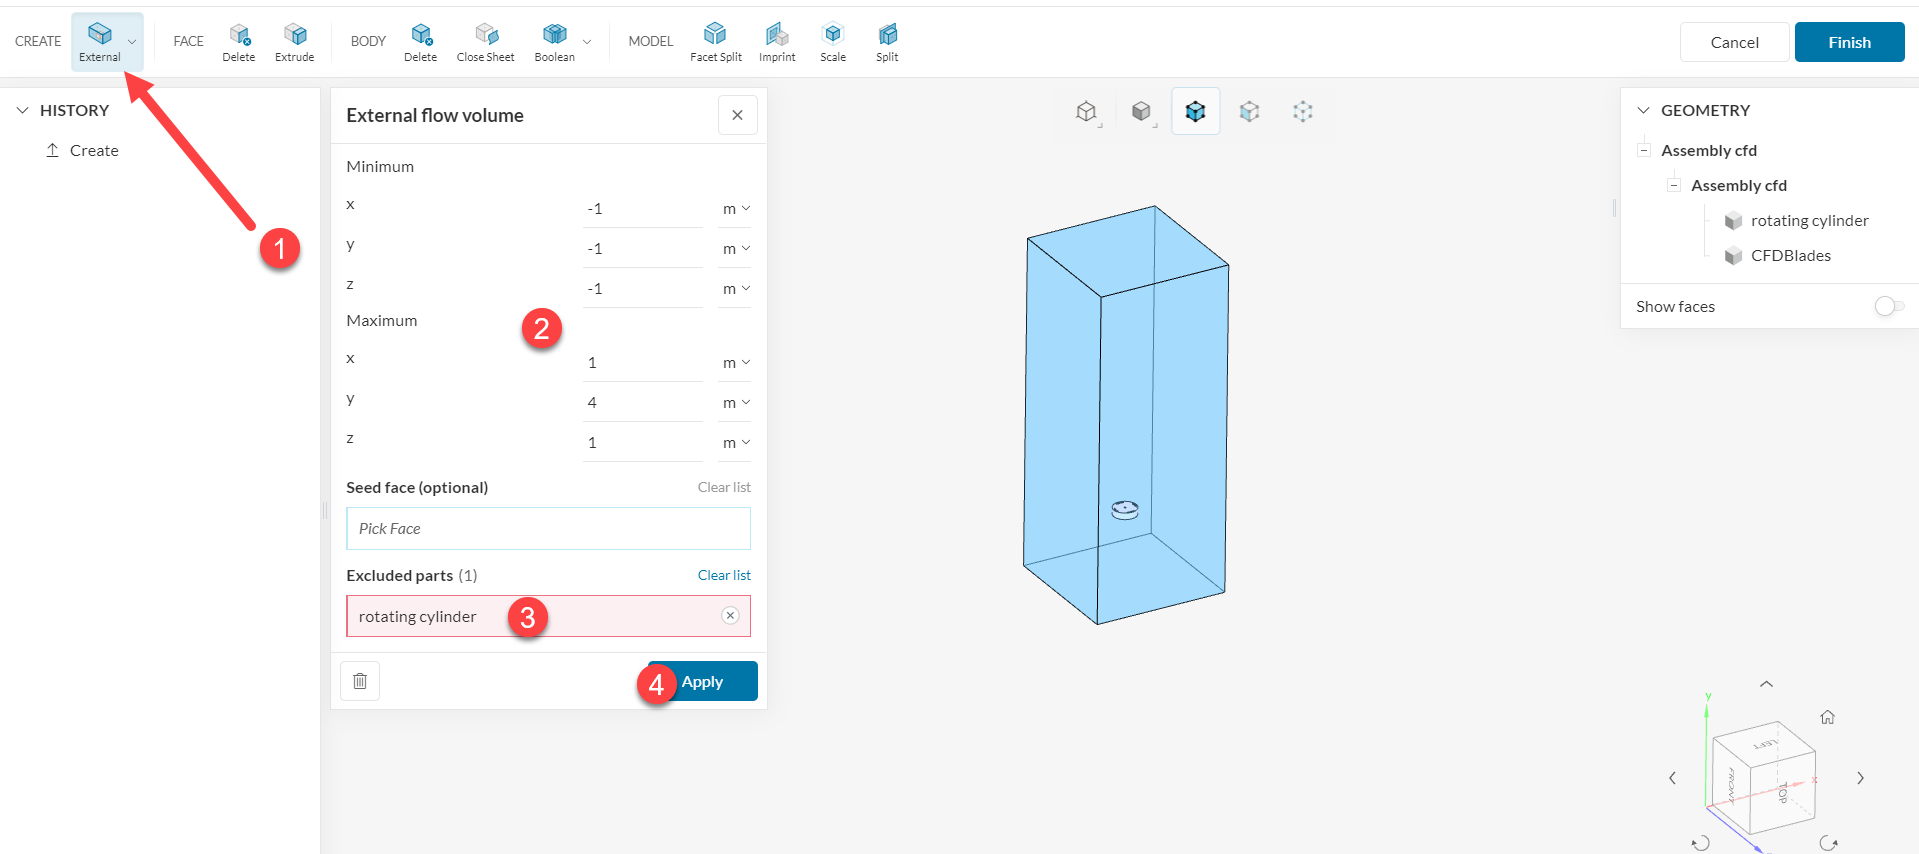This screenshot has width=1919, height=854.
Task: Activate the Face Extrude tool
Action: (295, 42)
